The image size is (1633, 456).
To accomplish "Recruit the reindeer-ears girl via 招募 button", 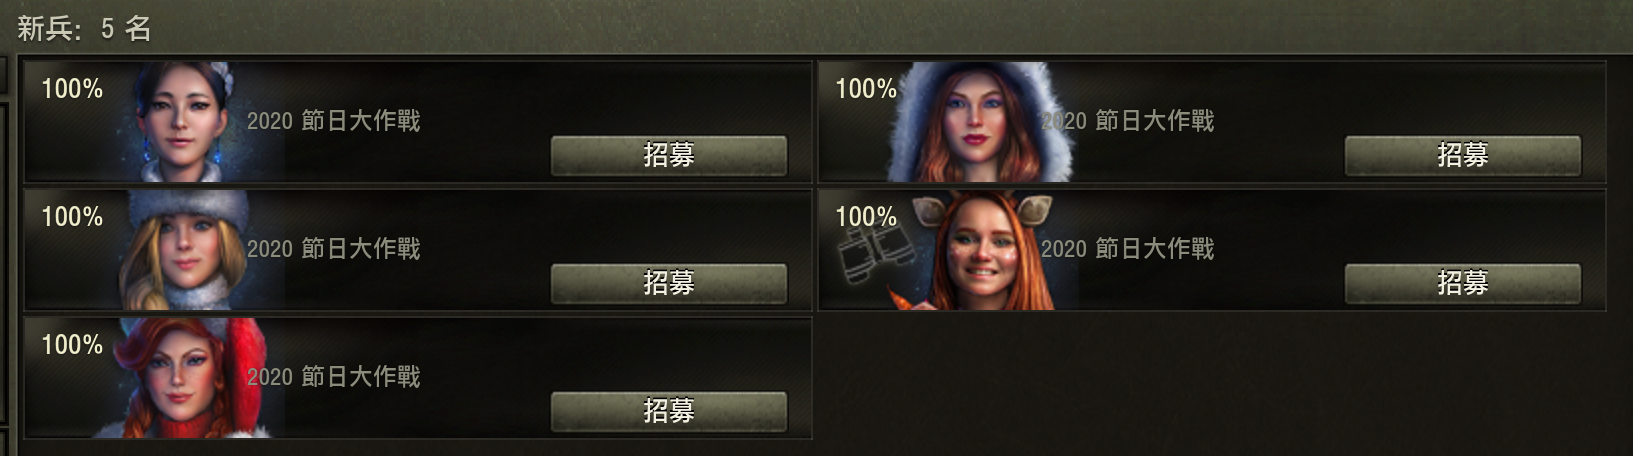I will click(x=1463, y=283).
